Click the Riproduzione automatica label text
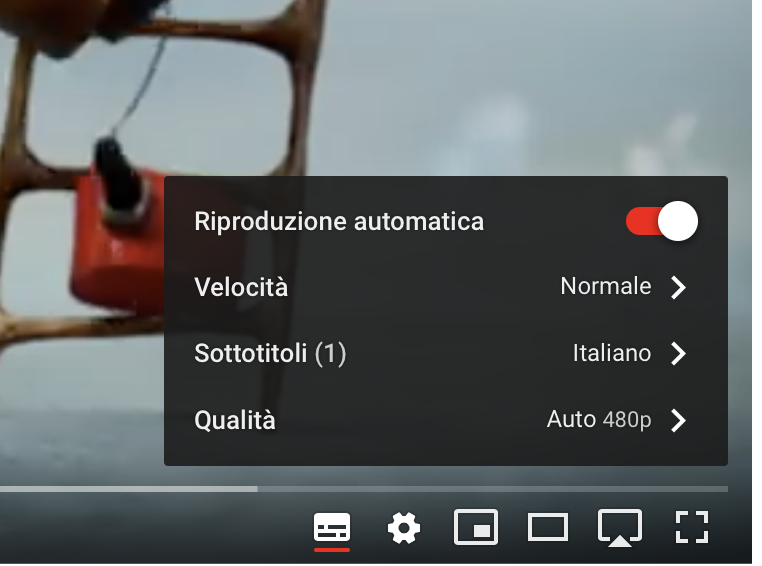The image size is (762, 566). tap(339, 222)
